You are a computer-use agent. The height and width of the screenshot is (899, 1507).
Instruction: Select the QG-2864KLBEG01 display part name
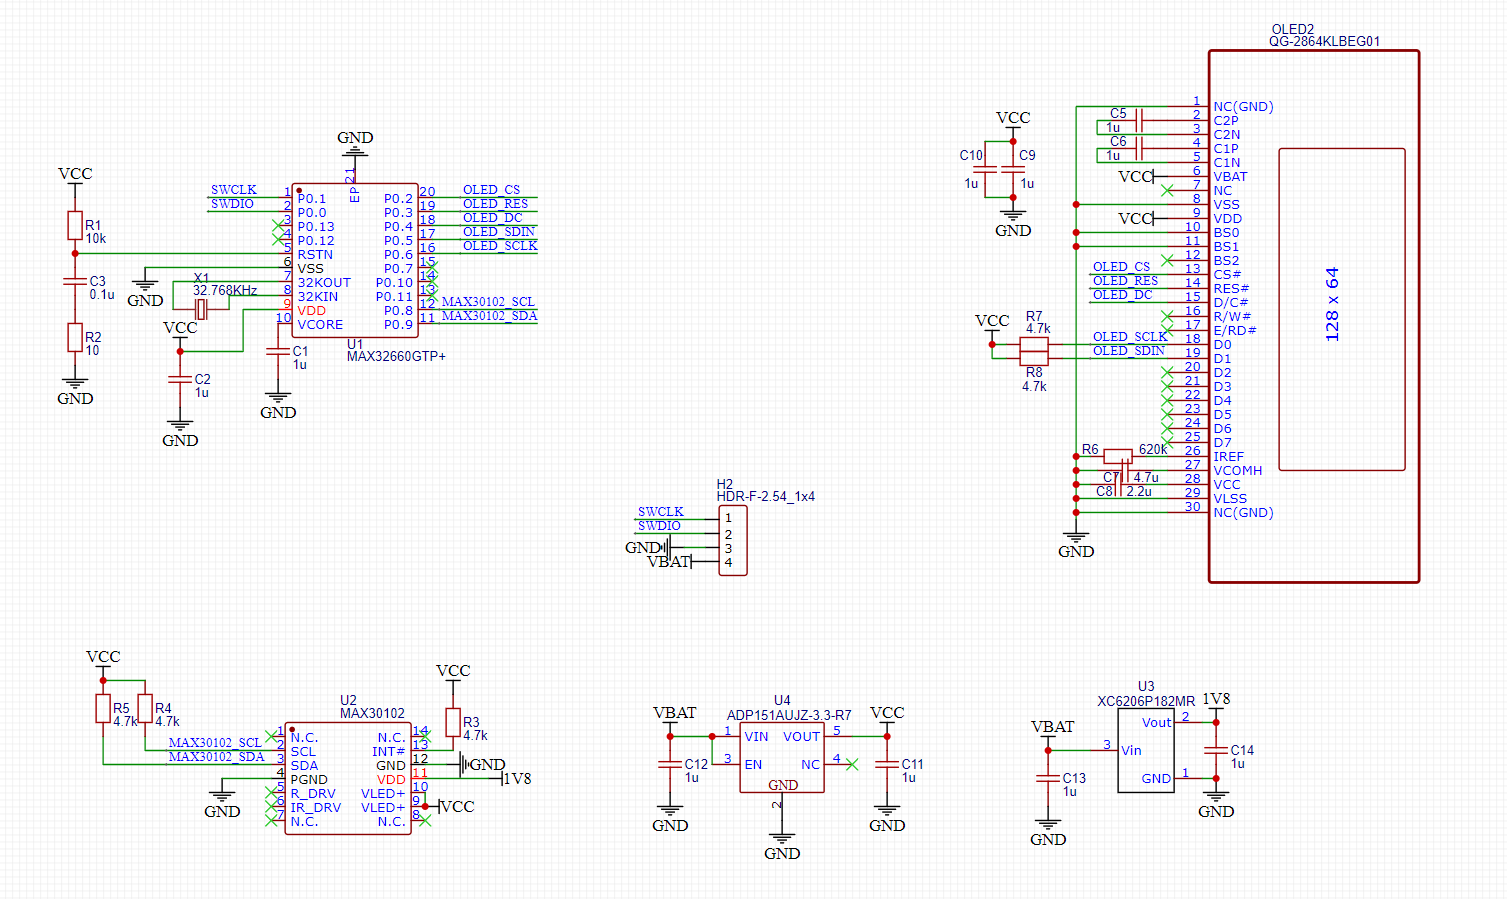(1324, 42)
